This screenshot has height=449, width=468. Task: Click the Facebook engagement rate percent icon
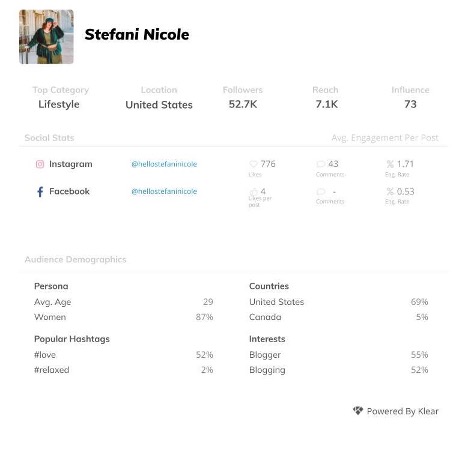(390, 191)
